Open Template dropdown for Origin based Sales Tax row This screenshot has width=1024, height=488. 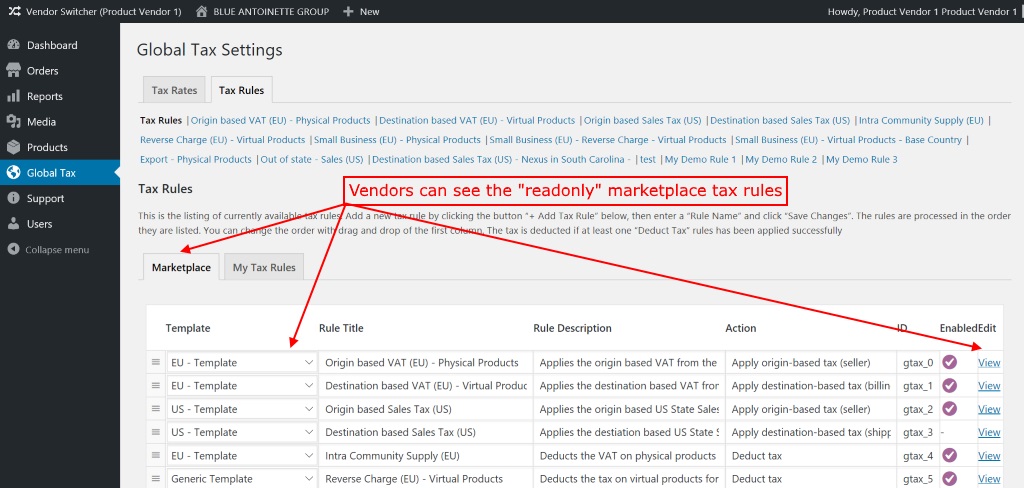click(242, 409)
